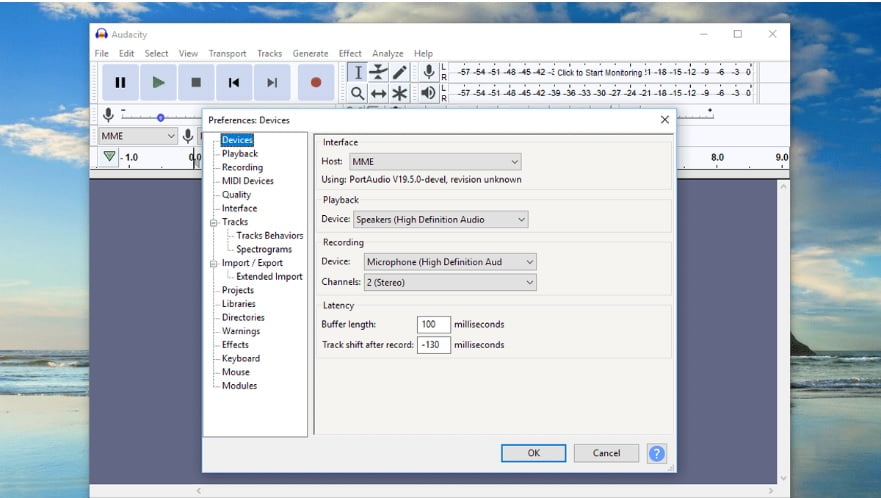Screen dimensions: 881x498
Task: Select Quality in preferences tree
Action: pos(236,194)
